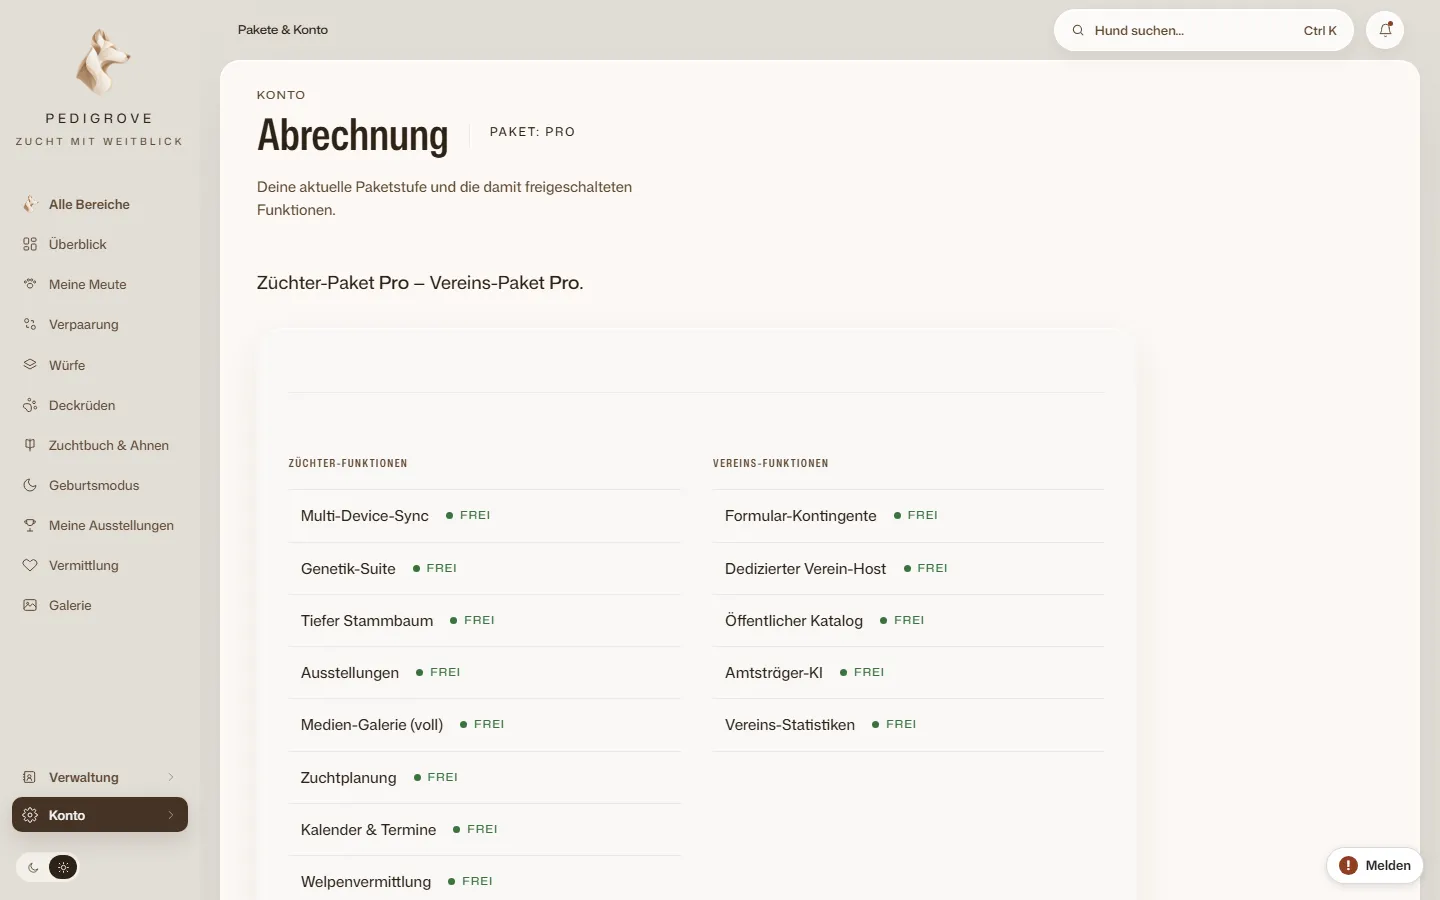Click the Geburtsmodus moon icon

click(x=30, y=485)
